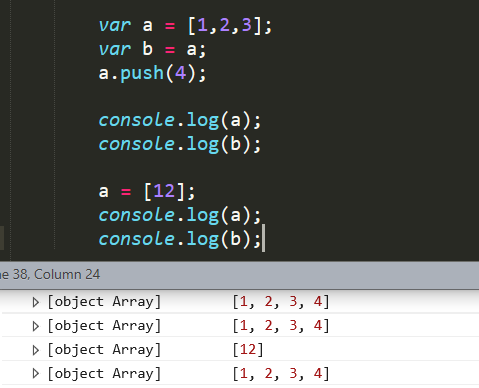Click the "a = [12];" code line

[x=147, y=192]
